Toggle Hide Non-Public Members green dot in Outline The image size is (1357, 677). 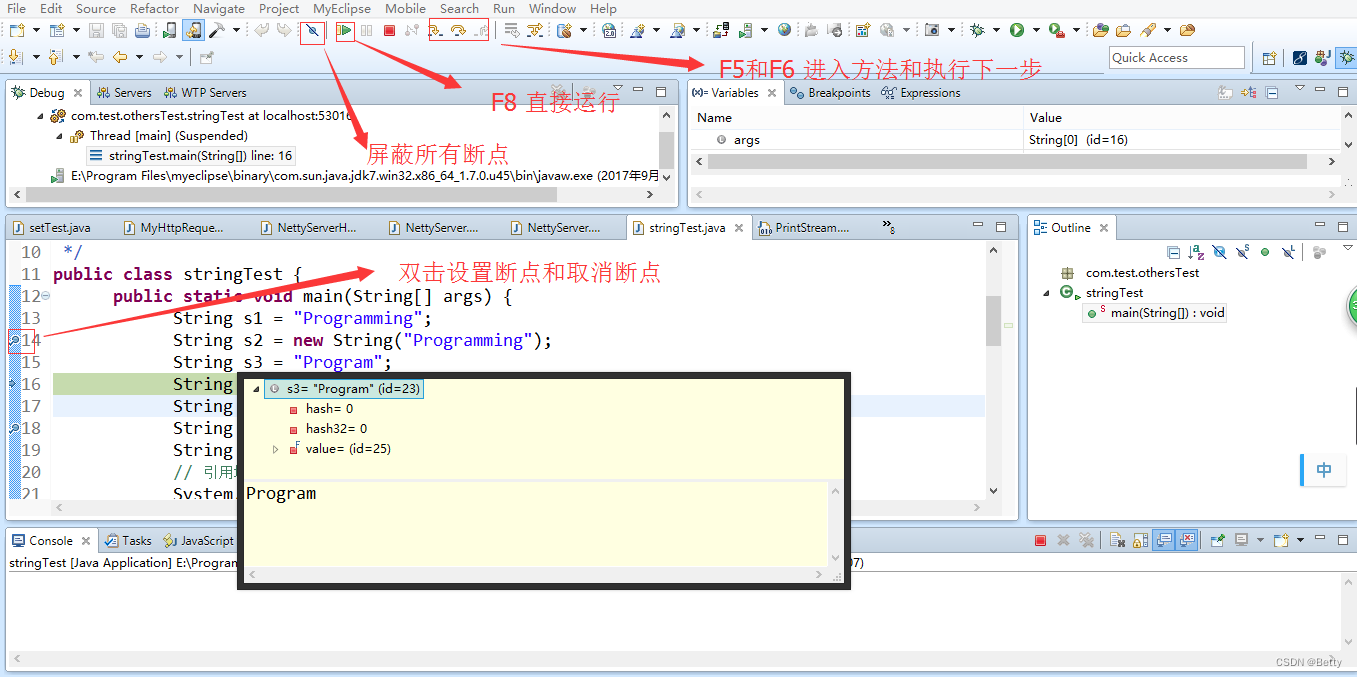(1265, 253)
